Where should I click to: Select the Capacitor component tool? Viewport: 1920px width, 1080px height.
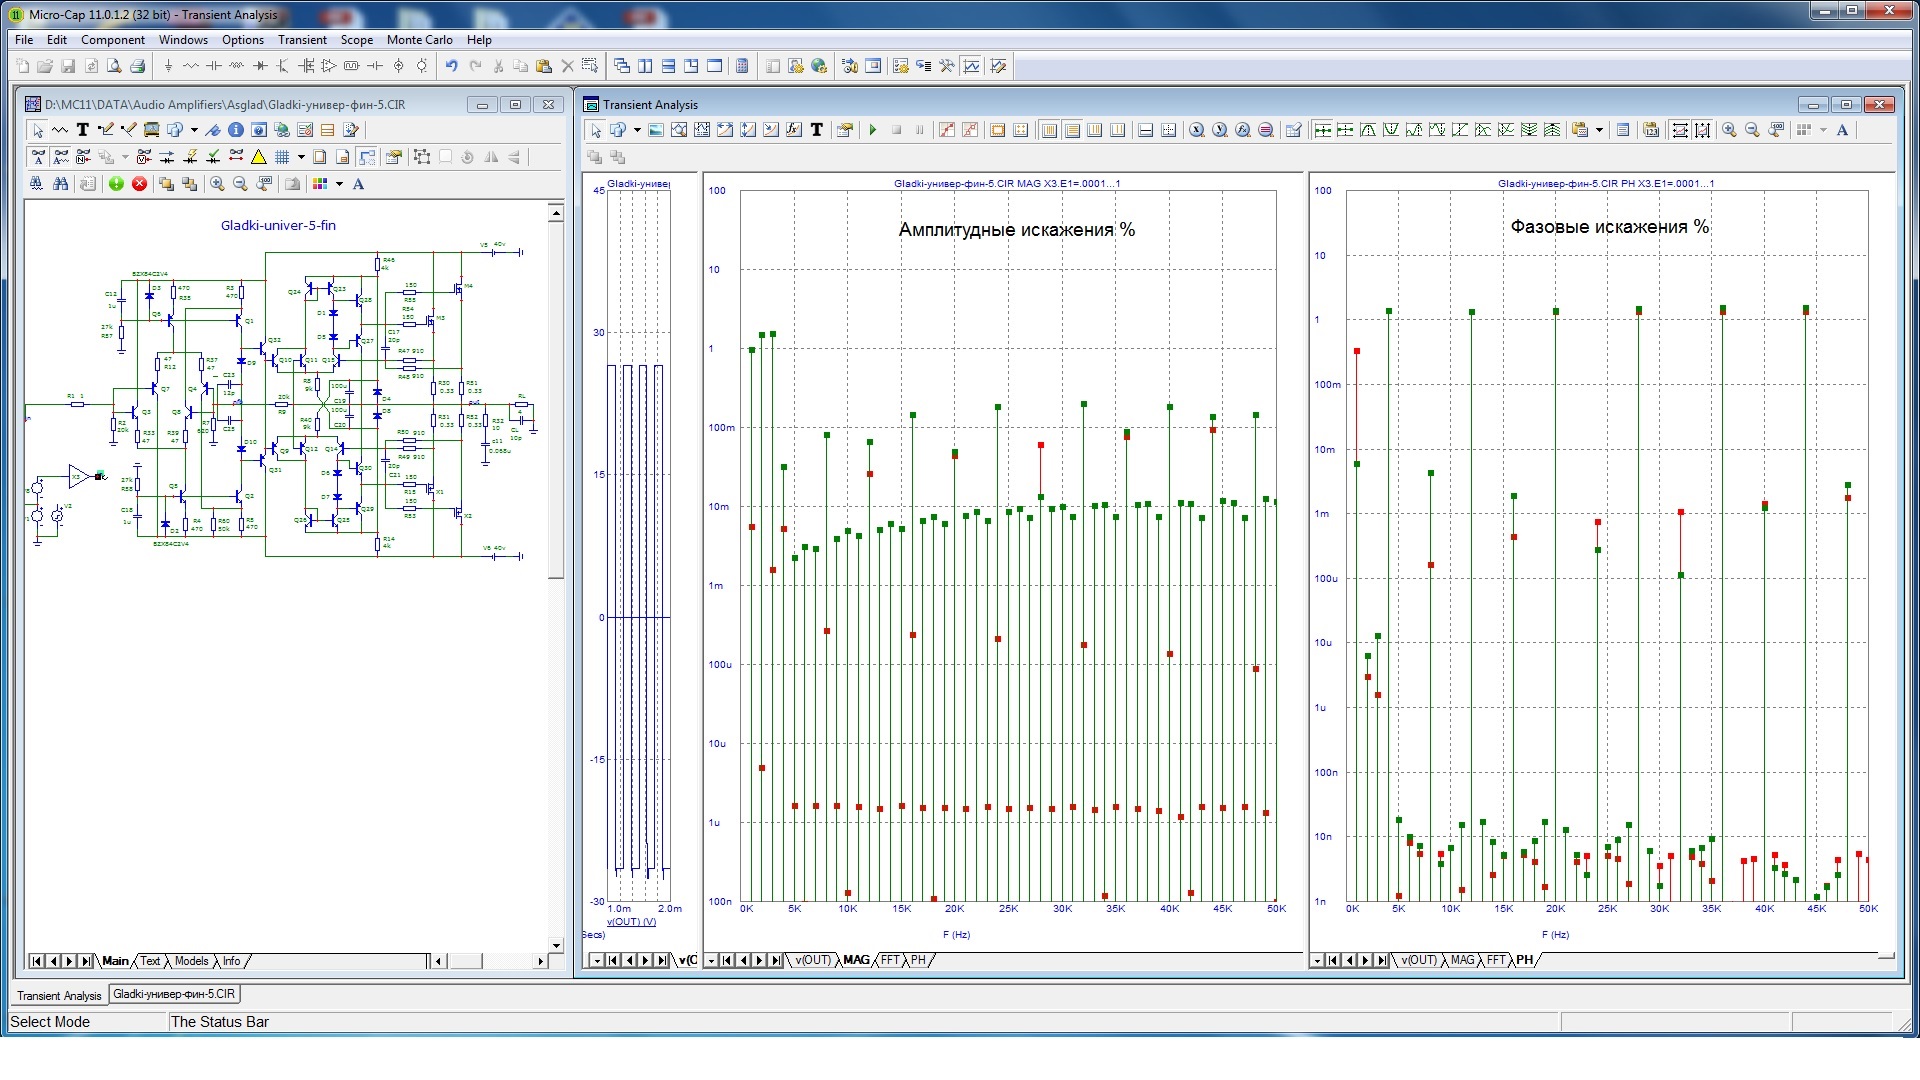tap(213, 66)
